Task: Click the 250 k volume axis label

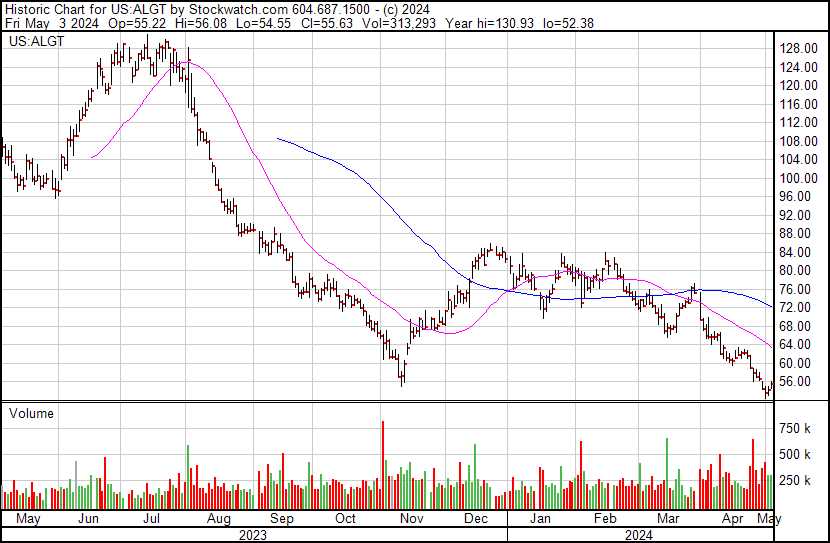Action: point(795,480)
